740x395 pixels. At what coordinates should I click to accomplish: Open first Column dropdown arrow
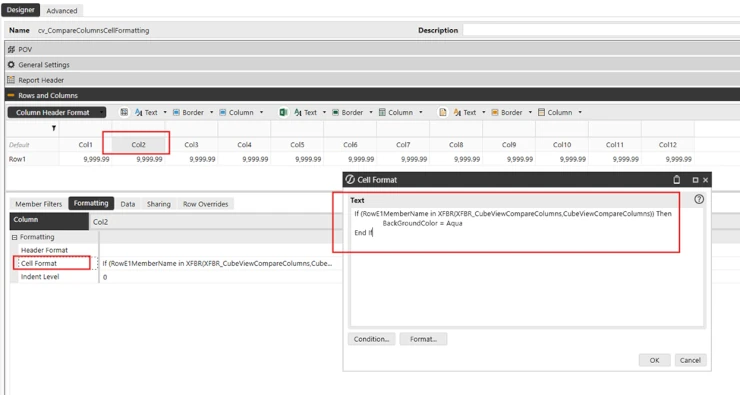point(261,112)
